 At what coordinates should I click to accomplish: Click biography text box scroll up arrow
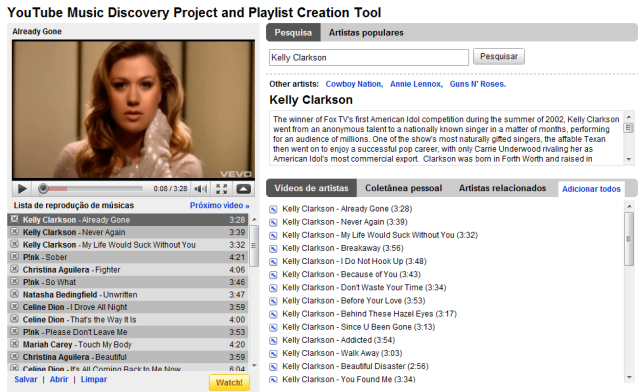coord(629,117)
